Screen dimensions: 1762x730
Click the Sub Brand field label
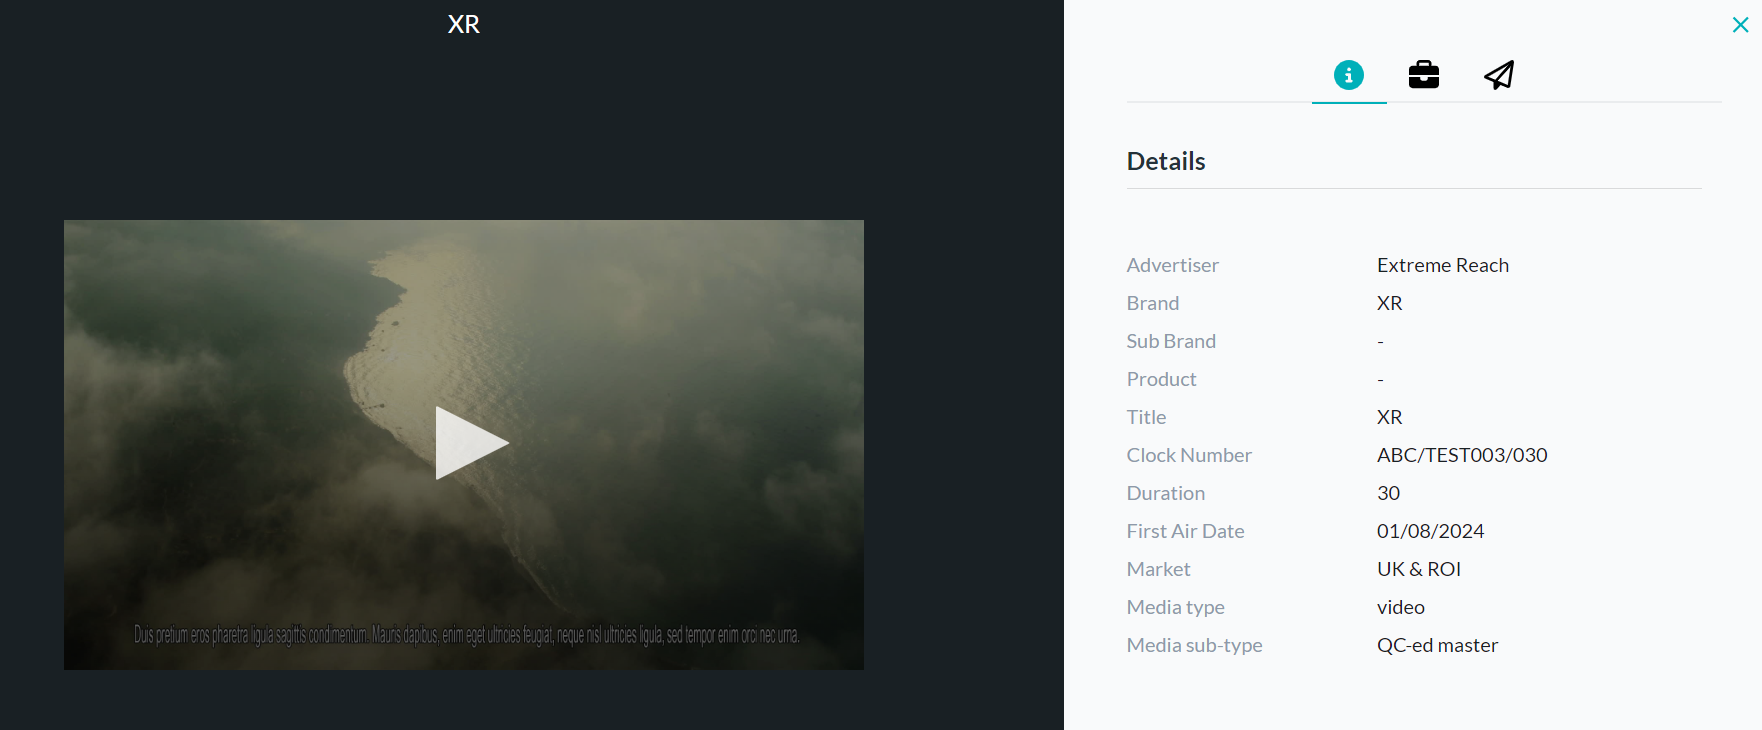tap(1171, 341)
